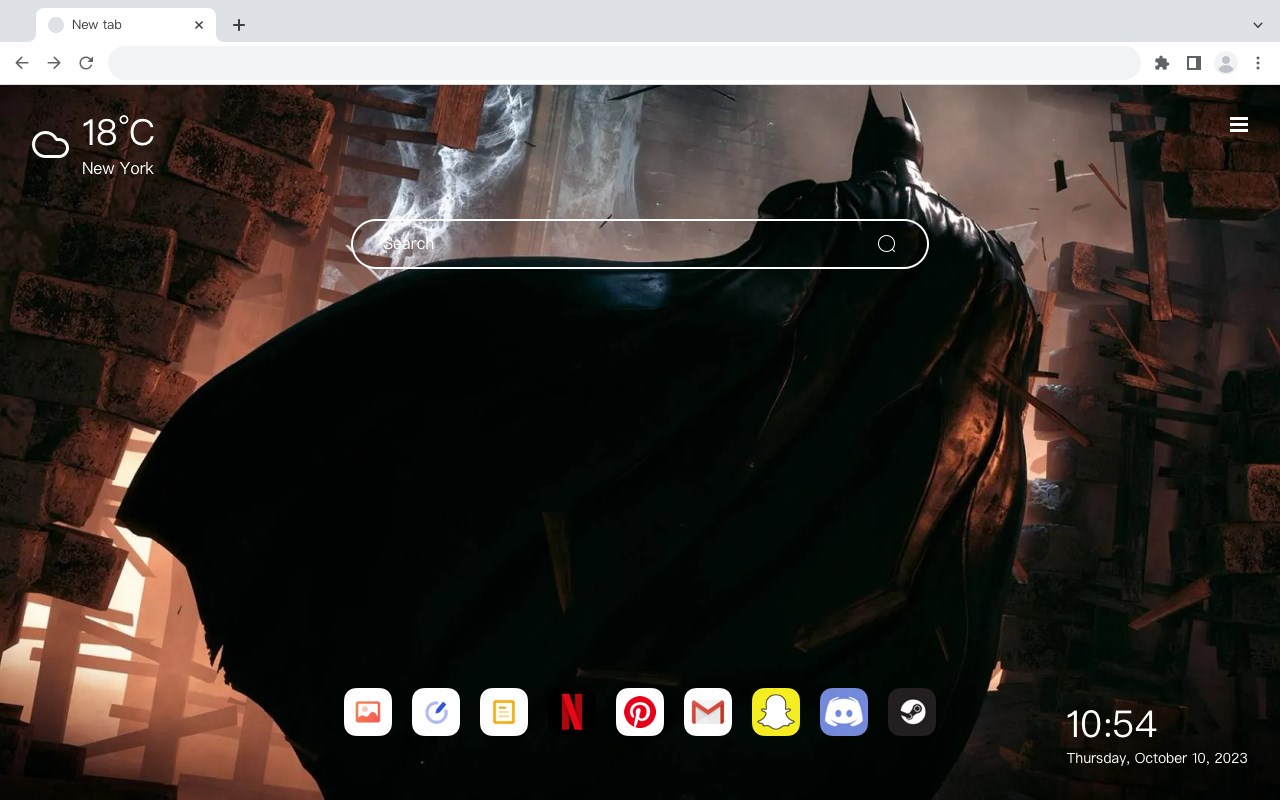Viewport: 1280px width, 800px height.
Task: Go forward to the next page
Action: 54,63
